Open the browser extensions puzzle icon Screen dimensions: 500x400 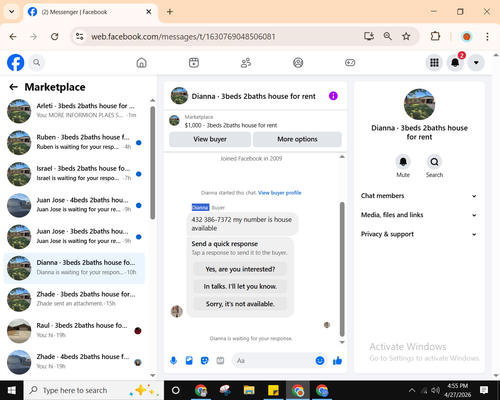(x=435, y=36)
